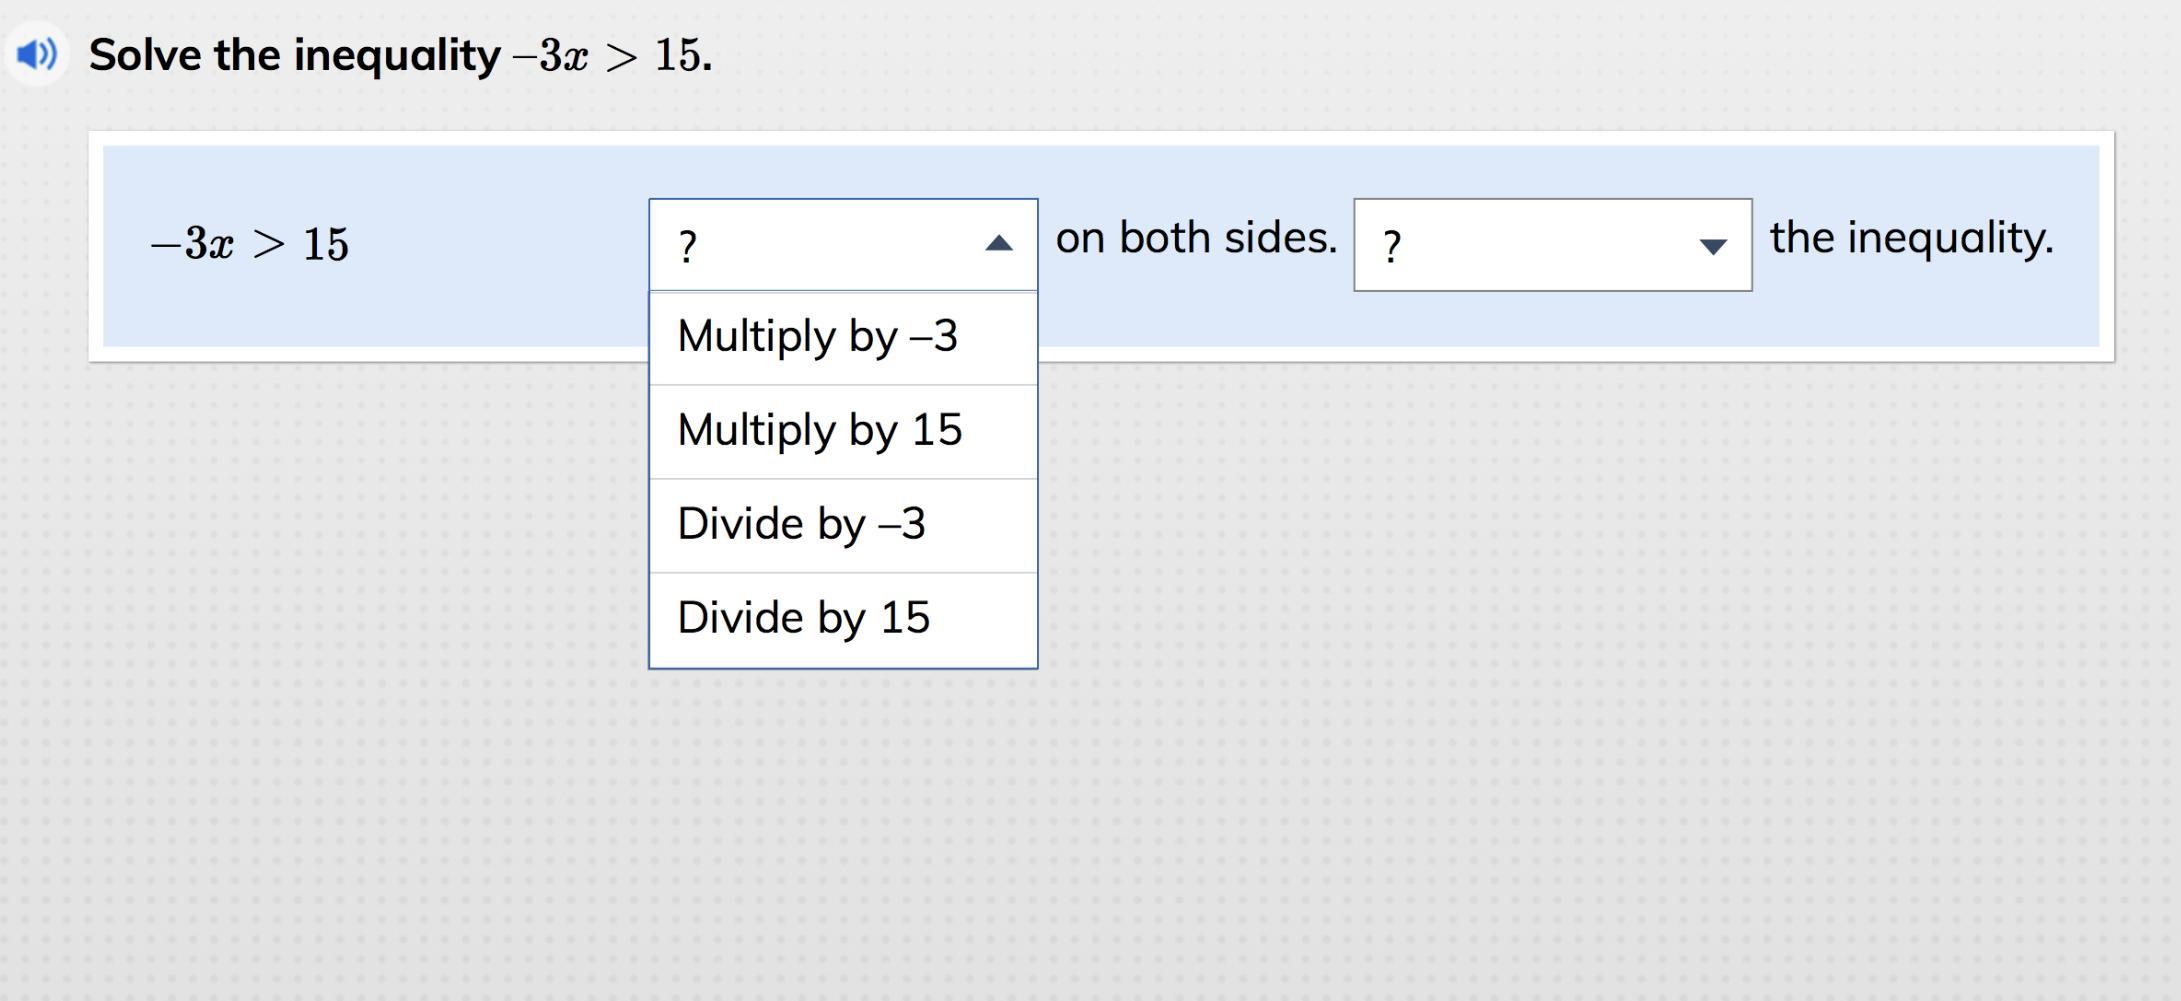Click "the inequality." text after second dropdown

coord(1911,239)
